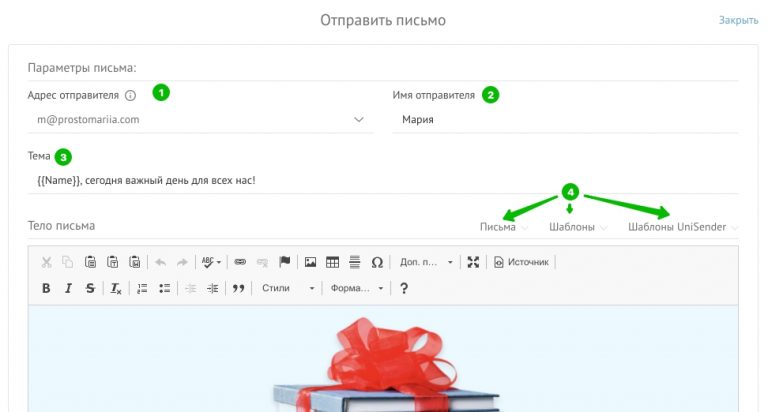The height and width of the screenshot is (412, 768).
Task: Toggle Italic formatting
Action: coord(68,288)
